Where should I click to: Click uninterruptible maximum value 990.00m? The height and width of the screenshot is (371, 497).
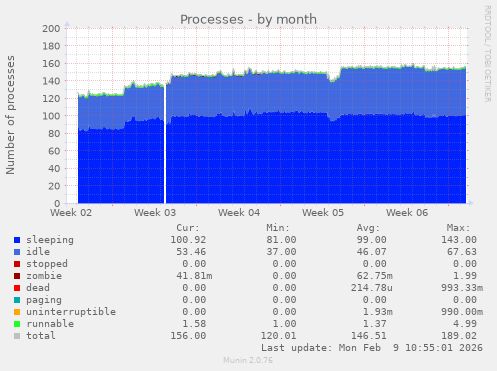pyautogui.click(x=462, y=312)
